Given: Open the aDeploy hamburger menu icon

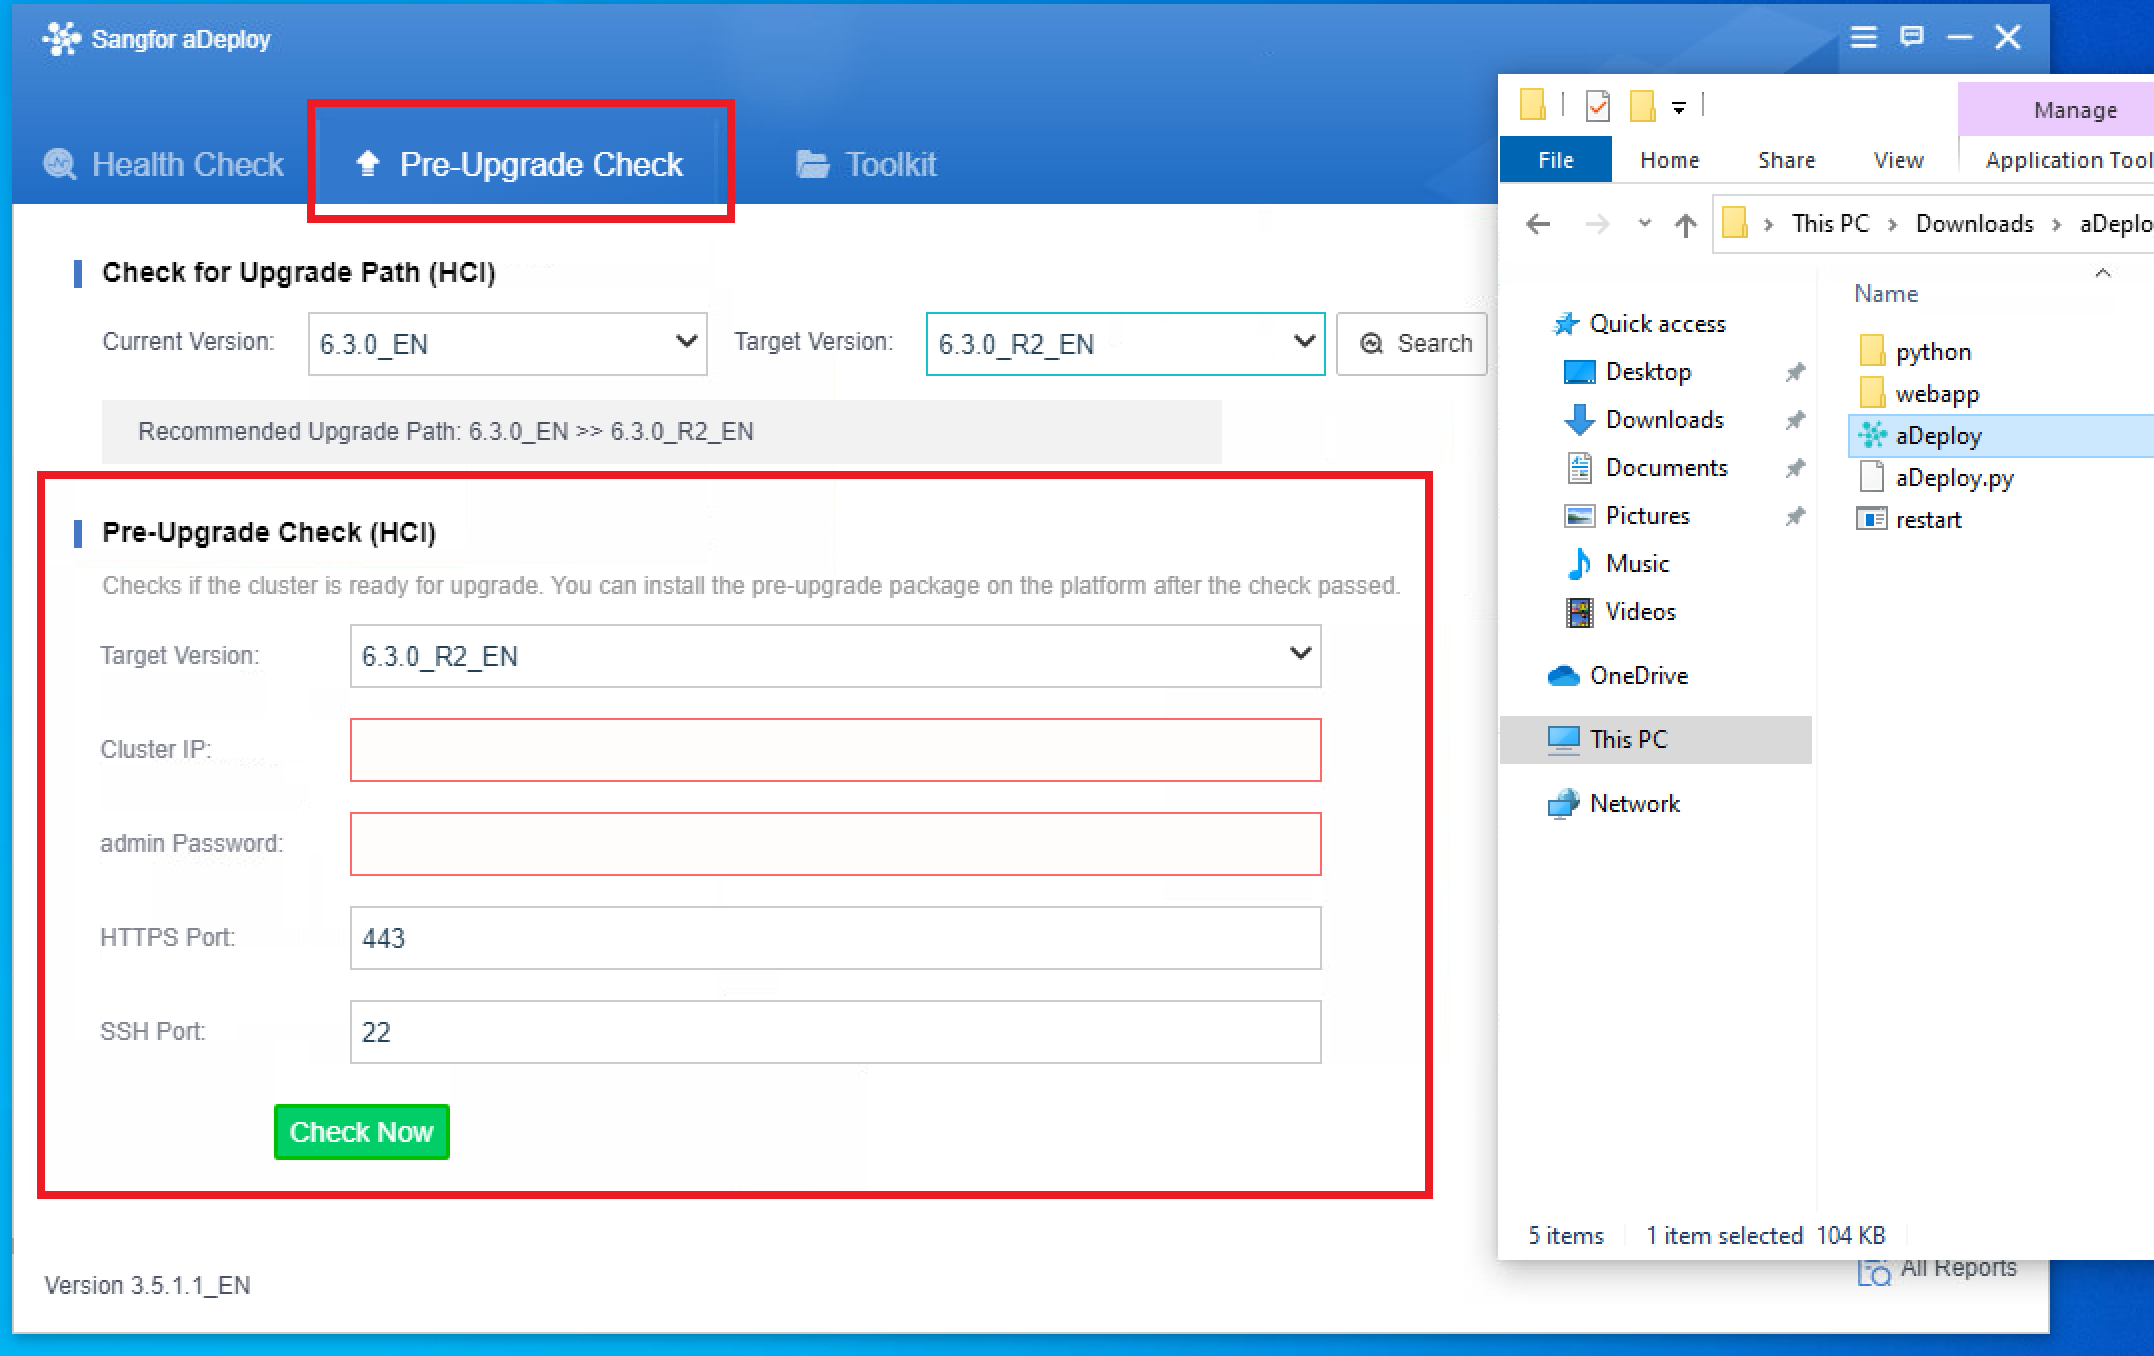Looking at the screenshot, I should [x=1863, y=38].
